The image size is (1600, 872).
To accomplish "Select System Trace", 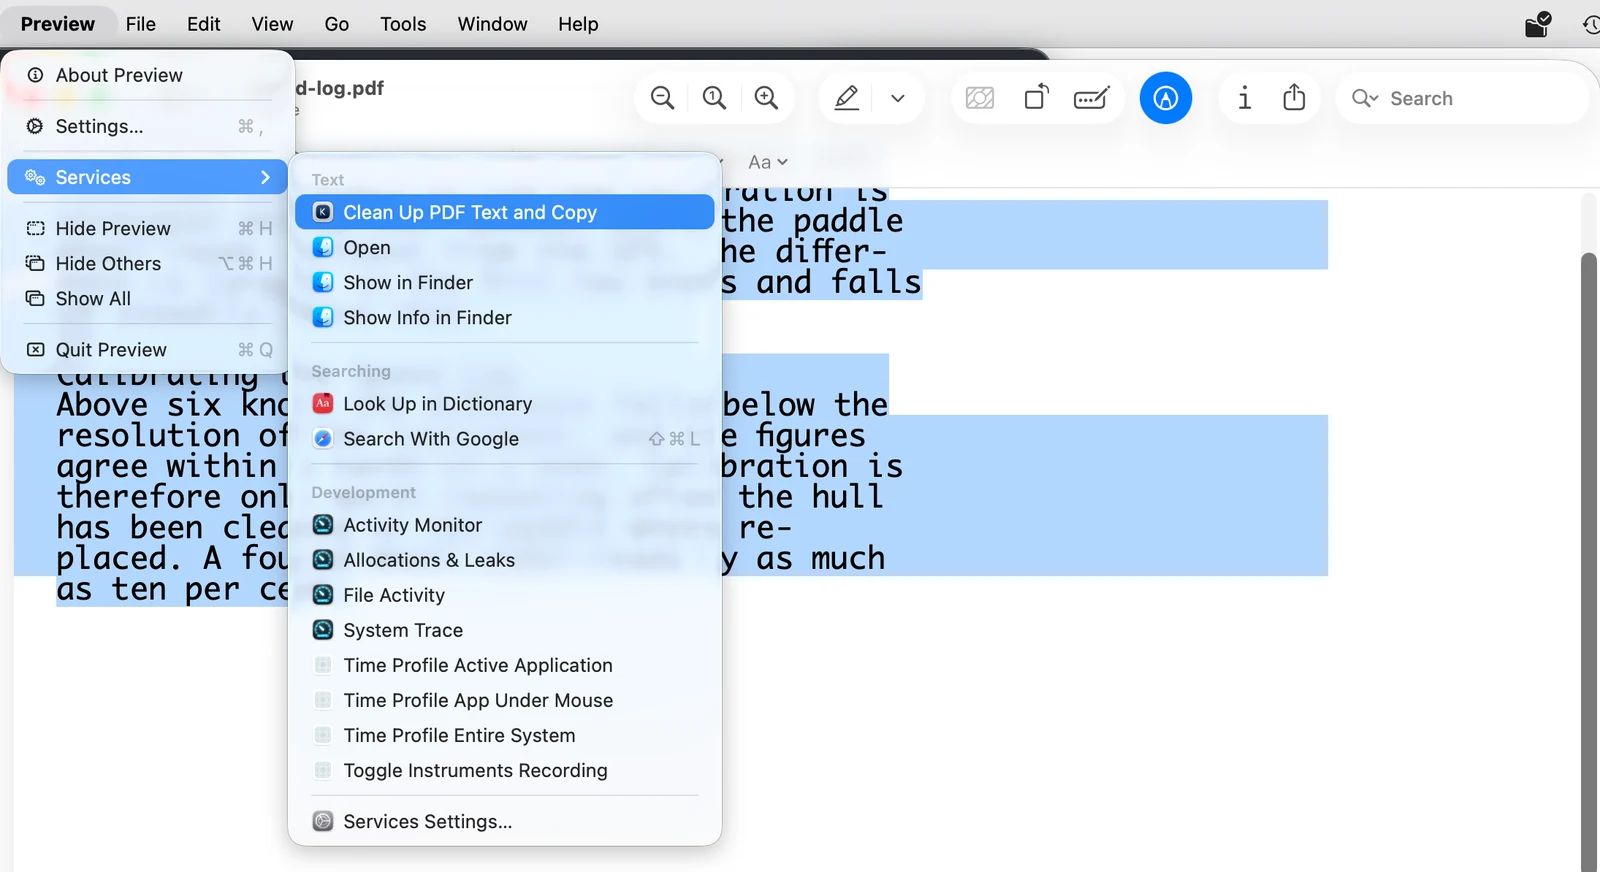I will click(505, 630).
